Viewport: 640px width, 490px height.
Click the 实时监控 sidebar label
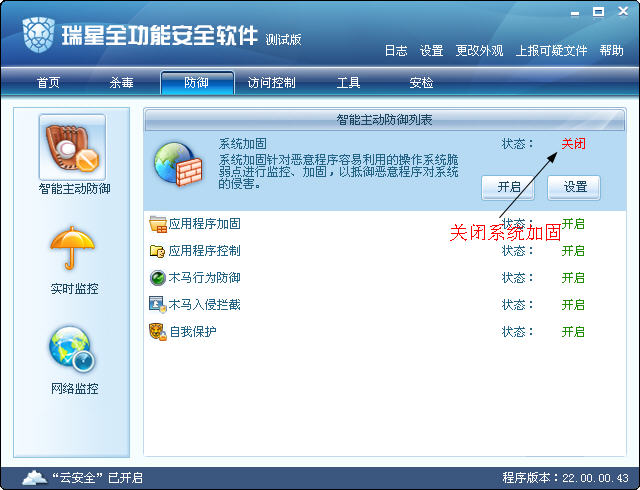tap(74, 289)
